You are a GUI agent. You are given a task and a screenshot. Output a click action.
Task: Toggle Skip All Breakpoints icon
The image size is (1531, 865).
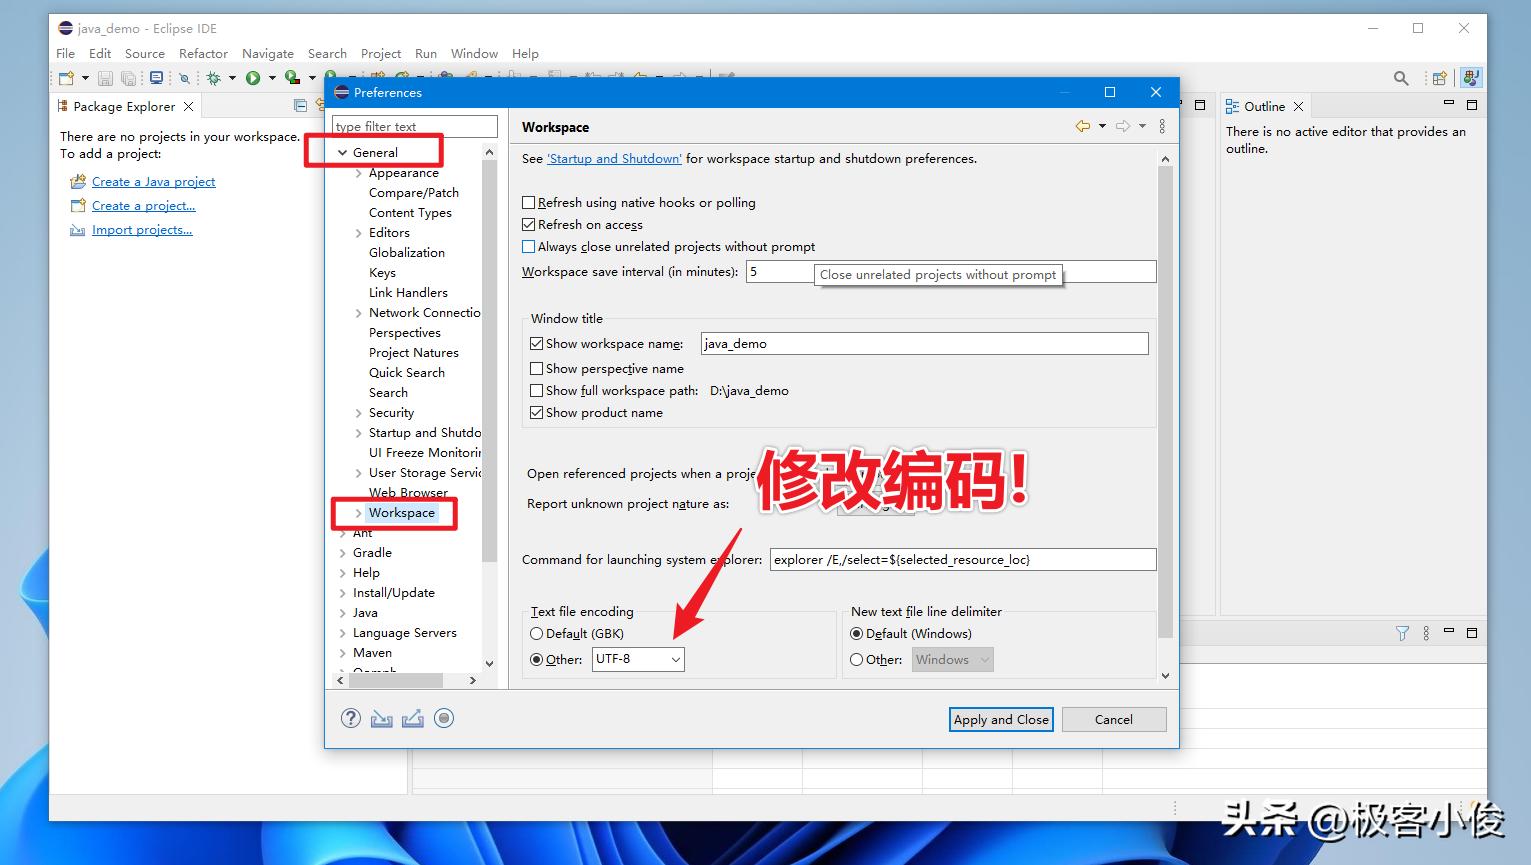pyautogui.click(x=184, y=78)
